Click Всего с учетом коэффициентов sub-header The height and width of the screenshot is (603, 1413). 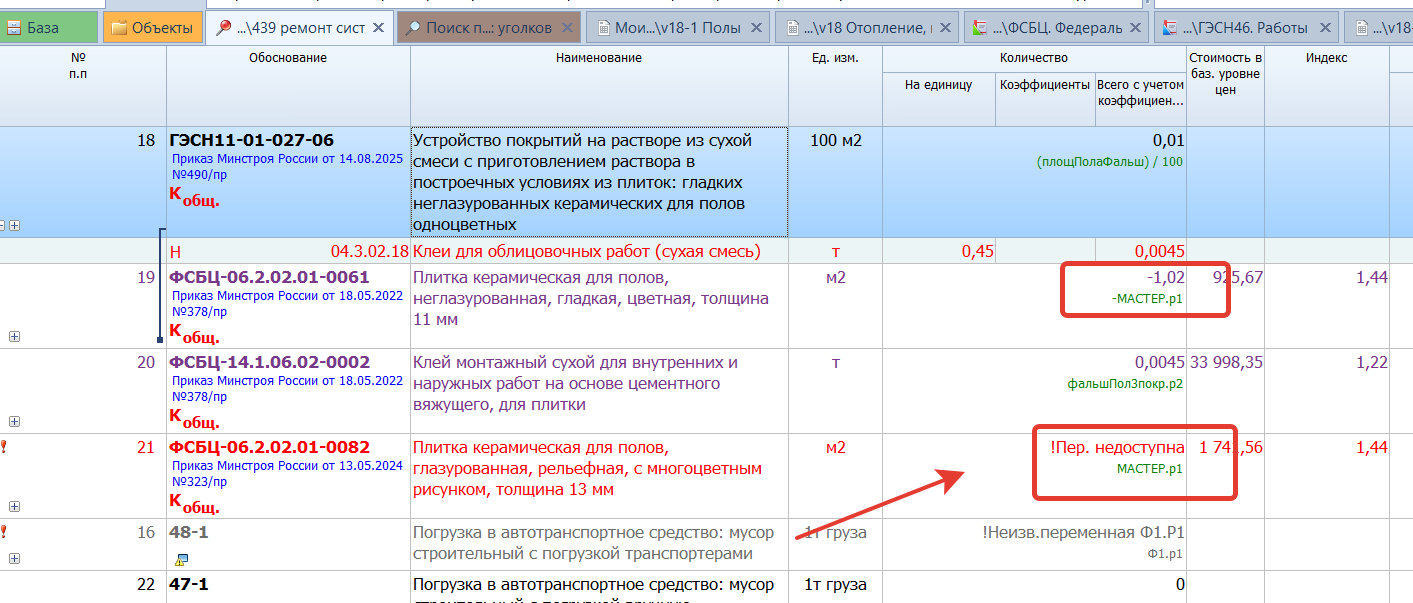point(1141,99)
